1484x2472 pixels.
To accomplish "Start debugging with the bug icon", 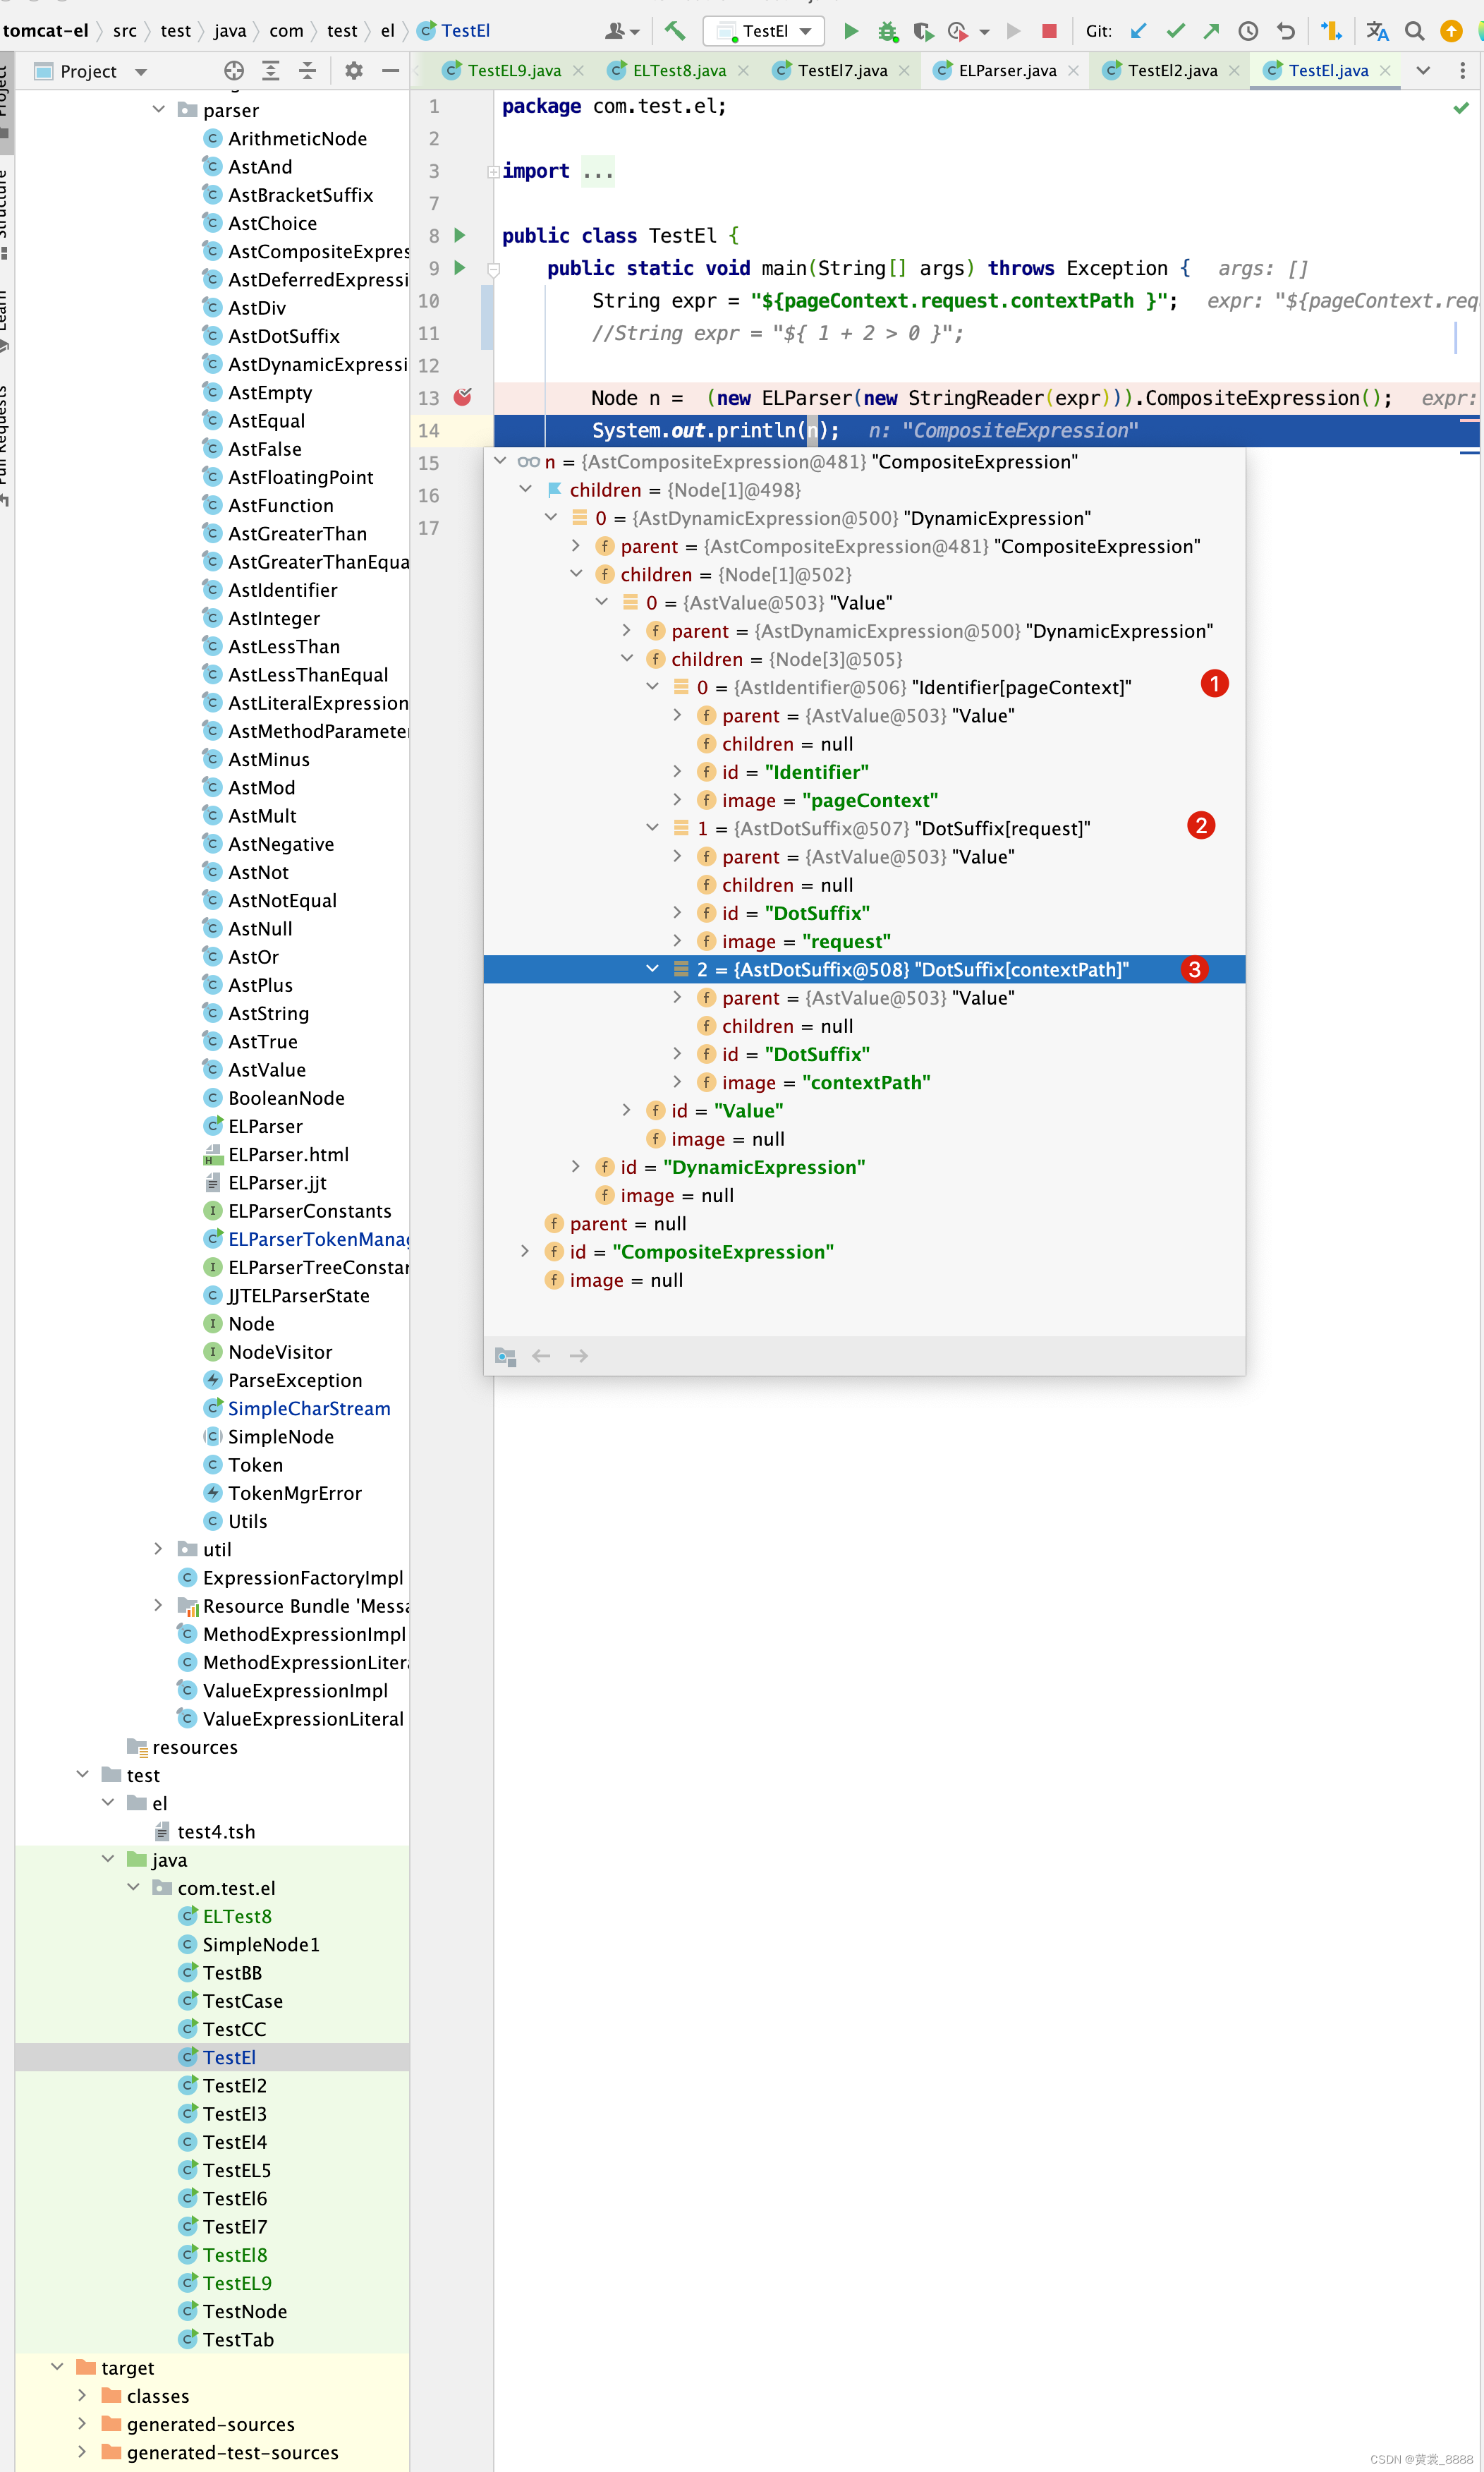I will (x=887, y=31).
